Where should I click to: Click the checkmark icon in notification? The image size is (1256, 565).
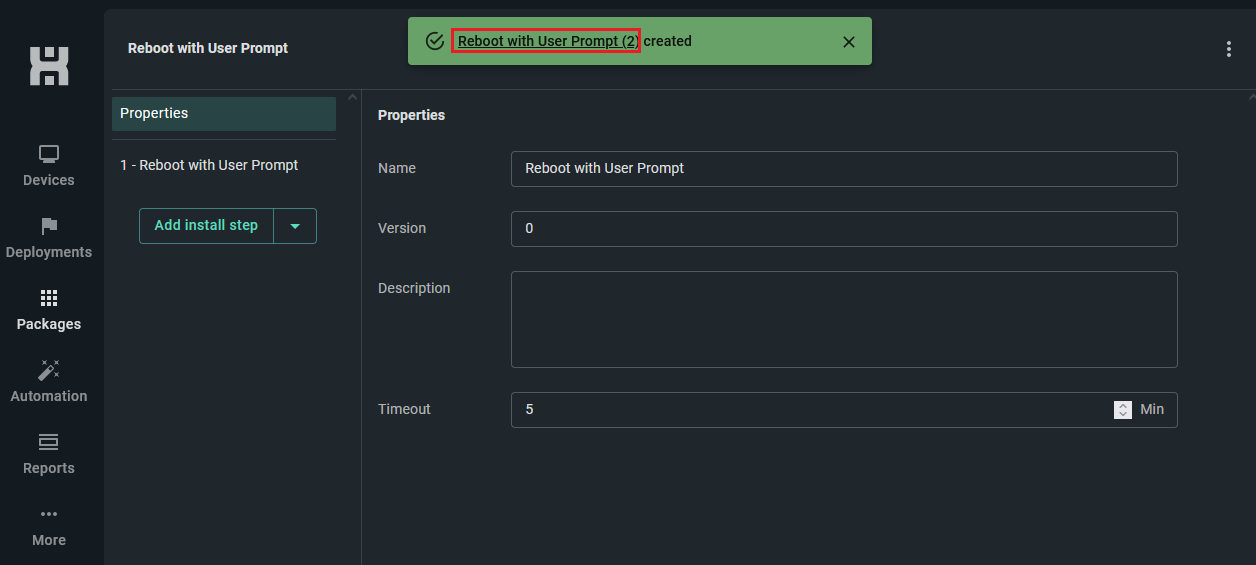435,41
